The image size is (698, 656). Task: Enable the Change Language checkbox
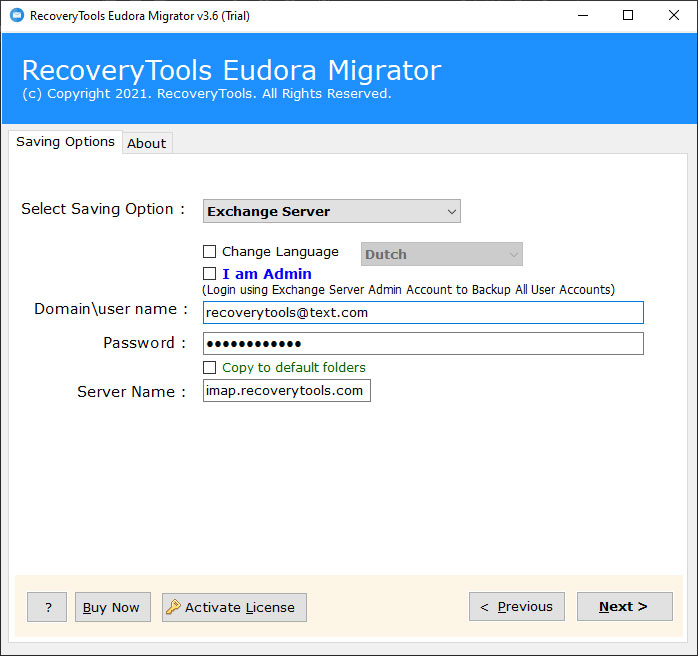(x=209, y=251)
